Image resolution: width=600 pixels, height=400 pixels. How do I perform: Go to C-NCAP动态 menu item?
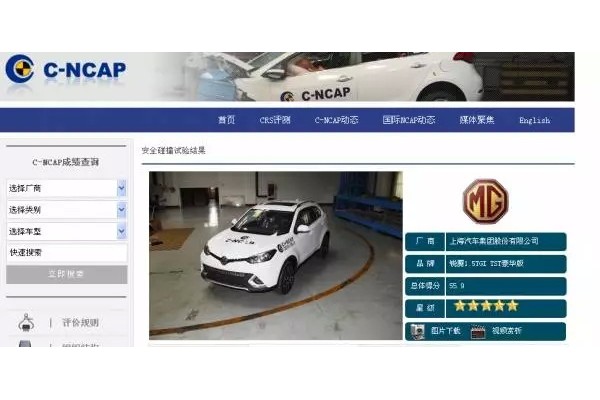(336, 120)
